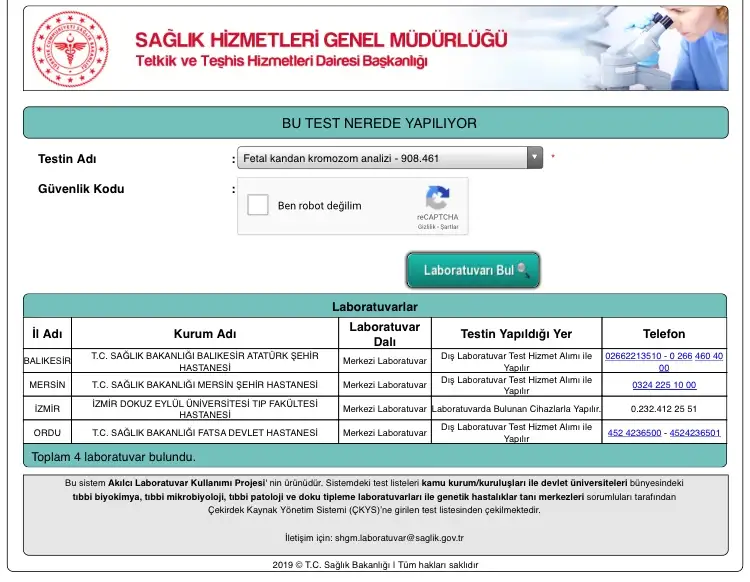The image size is (750, 582).
Task: Click the "Kurum Adı" column header
Action: point(204,333)
